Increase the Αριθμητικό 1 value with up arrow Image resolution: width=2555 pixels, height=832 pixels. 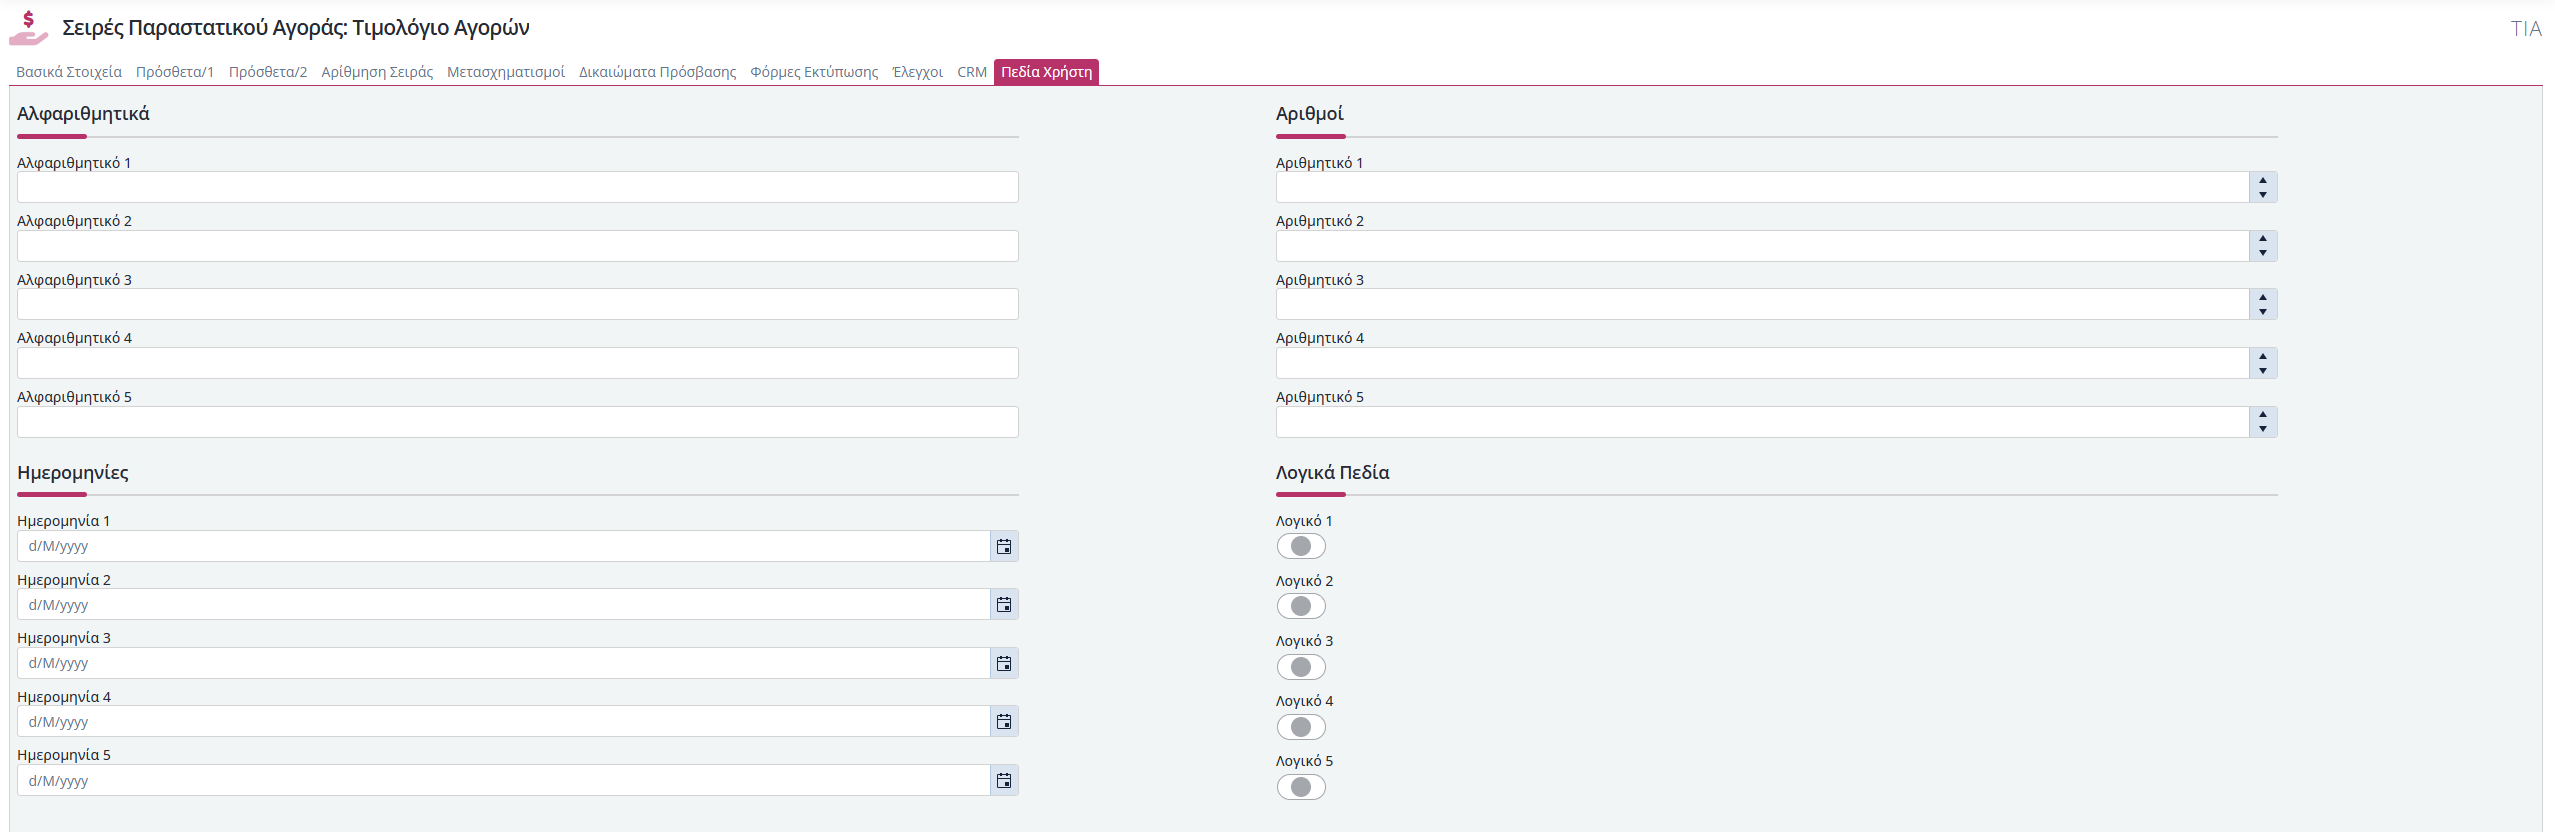2263,181
